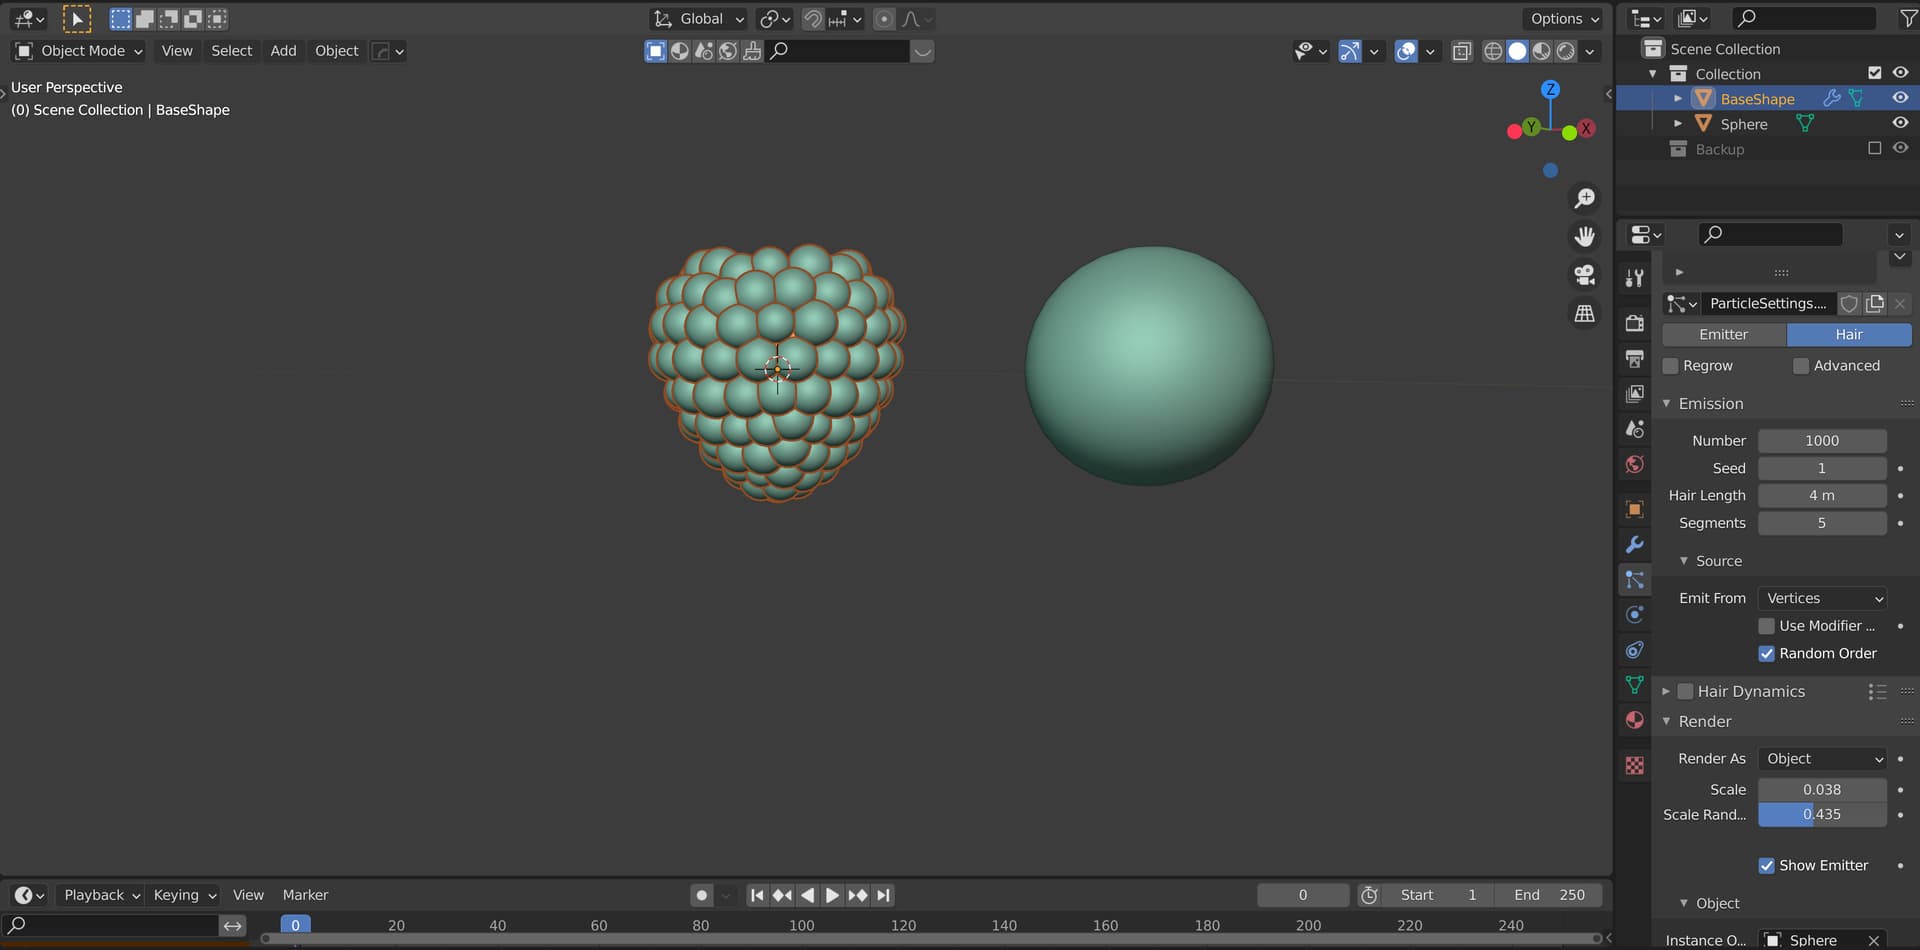This screenshot has height=950, width=1920.
Task: Jump to the last frame of the timeline
Action: pos(883,895)
